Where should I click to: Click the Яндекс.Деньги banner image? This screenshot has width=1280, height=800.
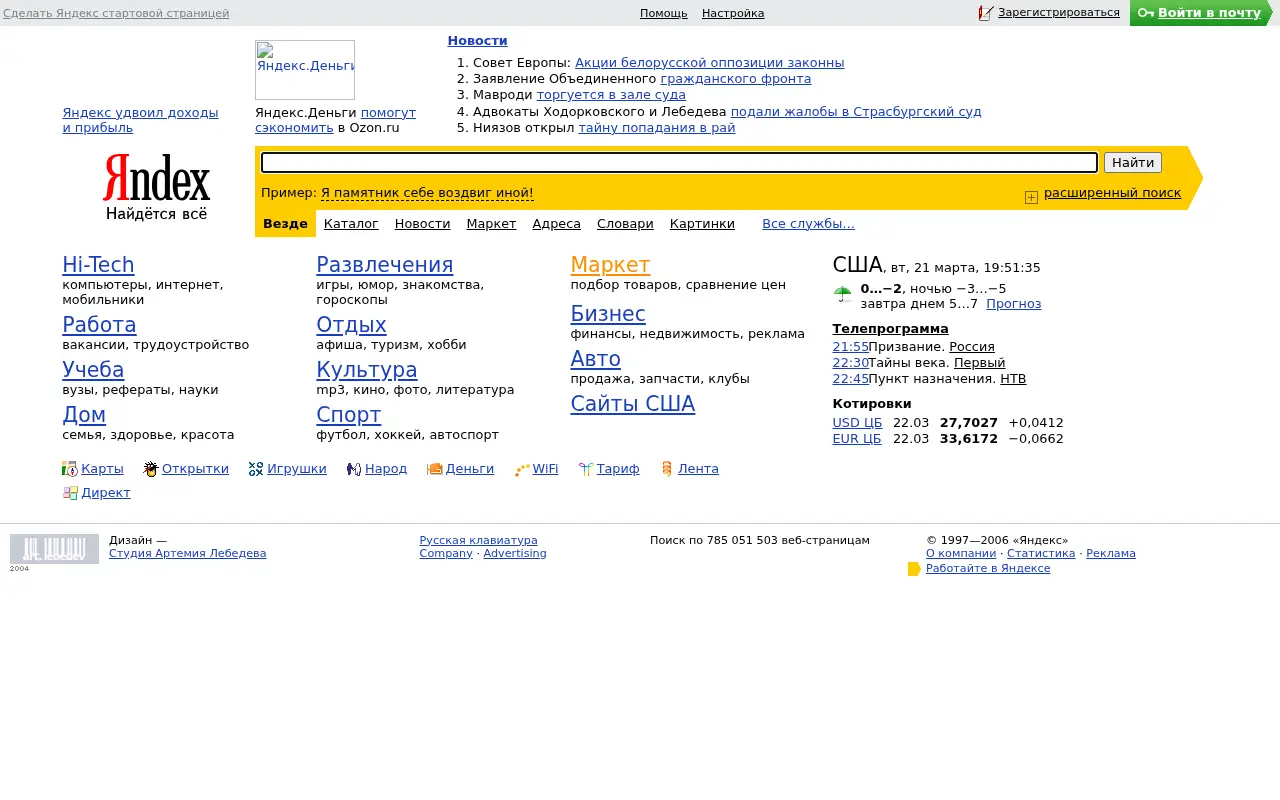pyautogui.click(x=305, y=70)
